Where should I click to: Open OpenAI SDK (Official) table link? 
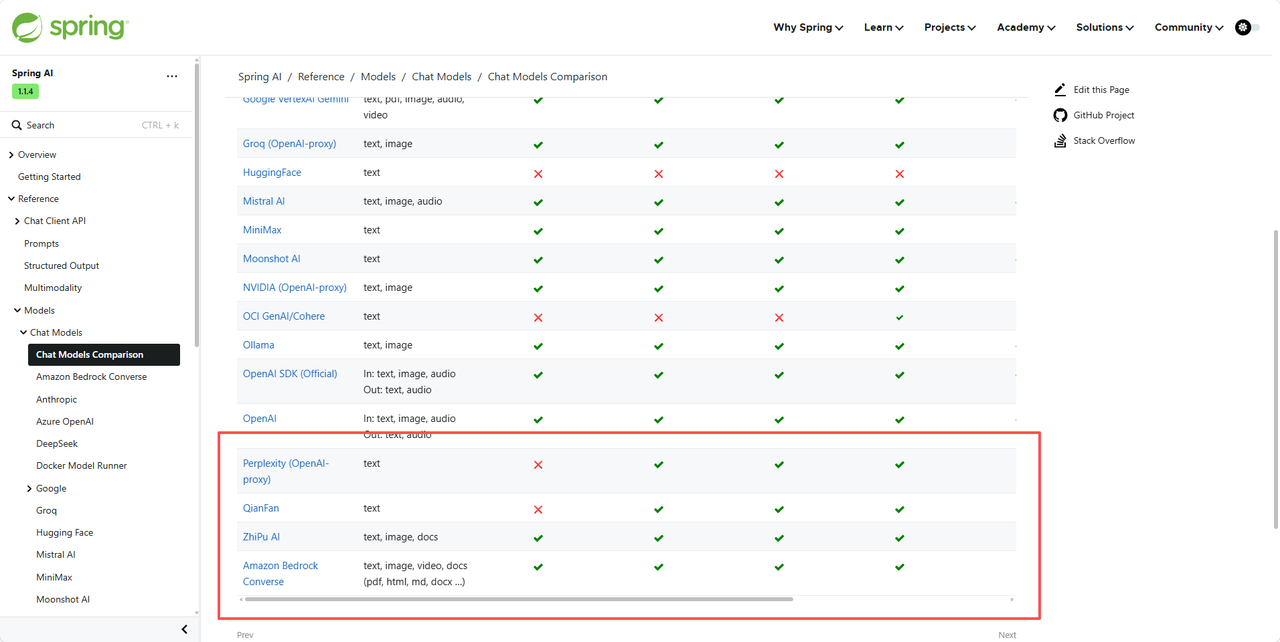[x=290, y=374]
